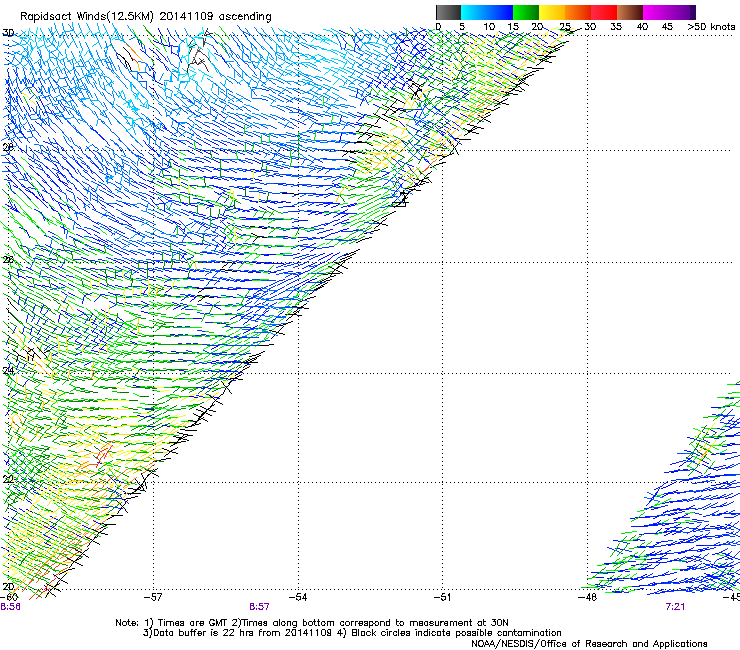
Task: Click the '>50 knots' legend label
Action: (711, 27)
